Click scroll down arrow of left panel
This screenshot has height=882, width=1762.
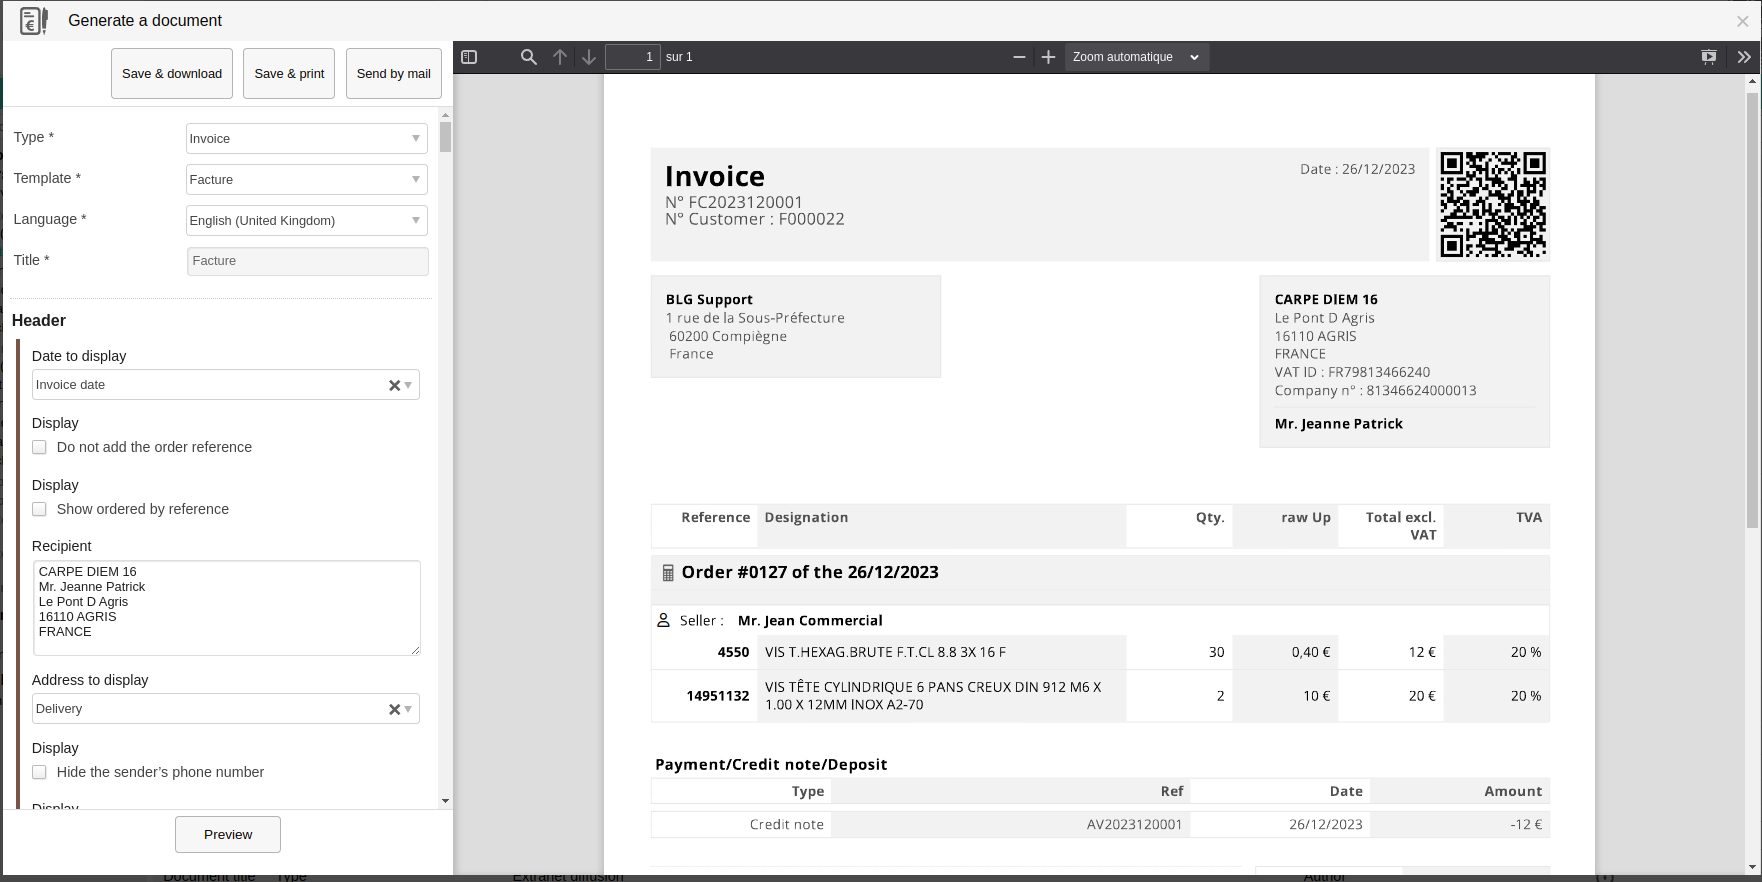(x=446, y=801)
